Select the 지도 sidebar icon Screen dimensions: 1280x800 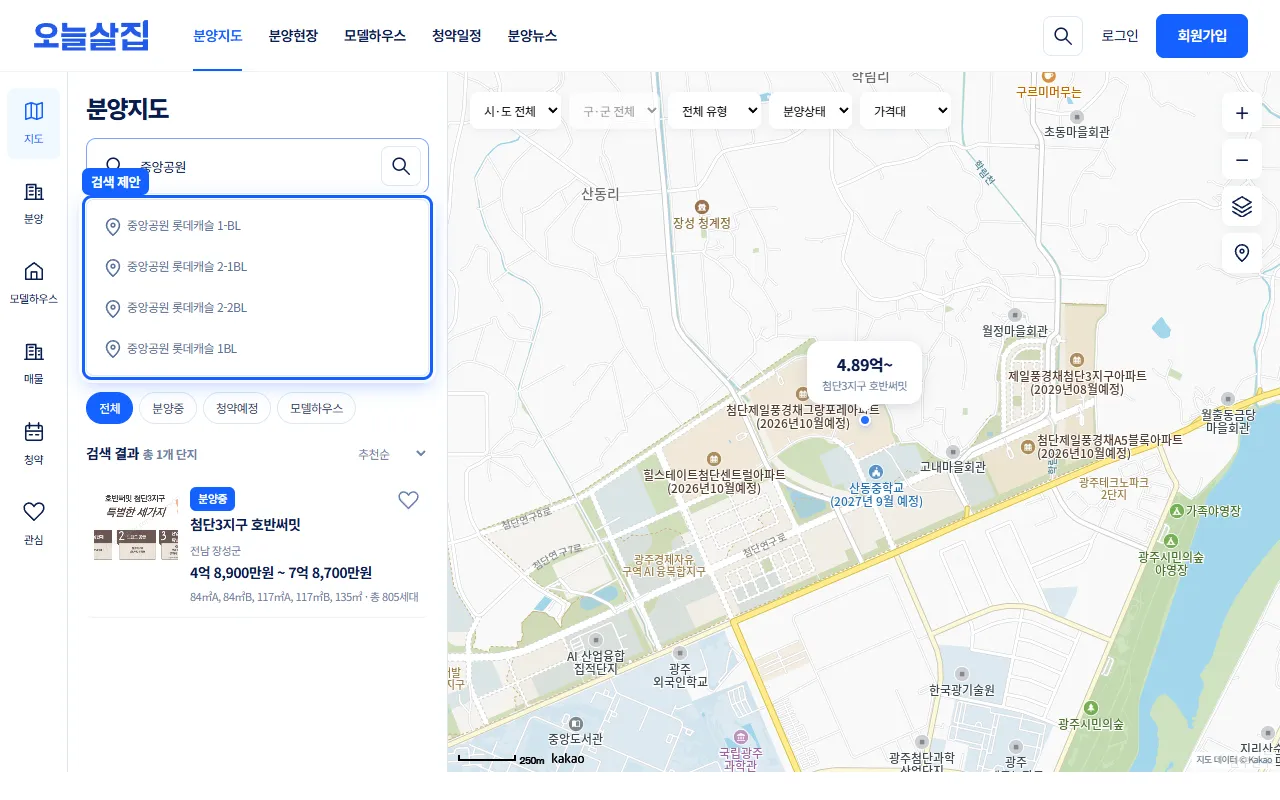(x=34, y=123)
